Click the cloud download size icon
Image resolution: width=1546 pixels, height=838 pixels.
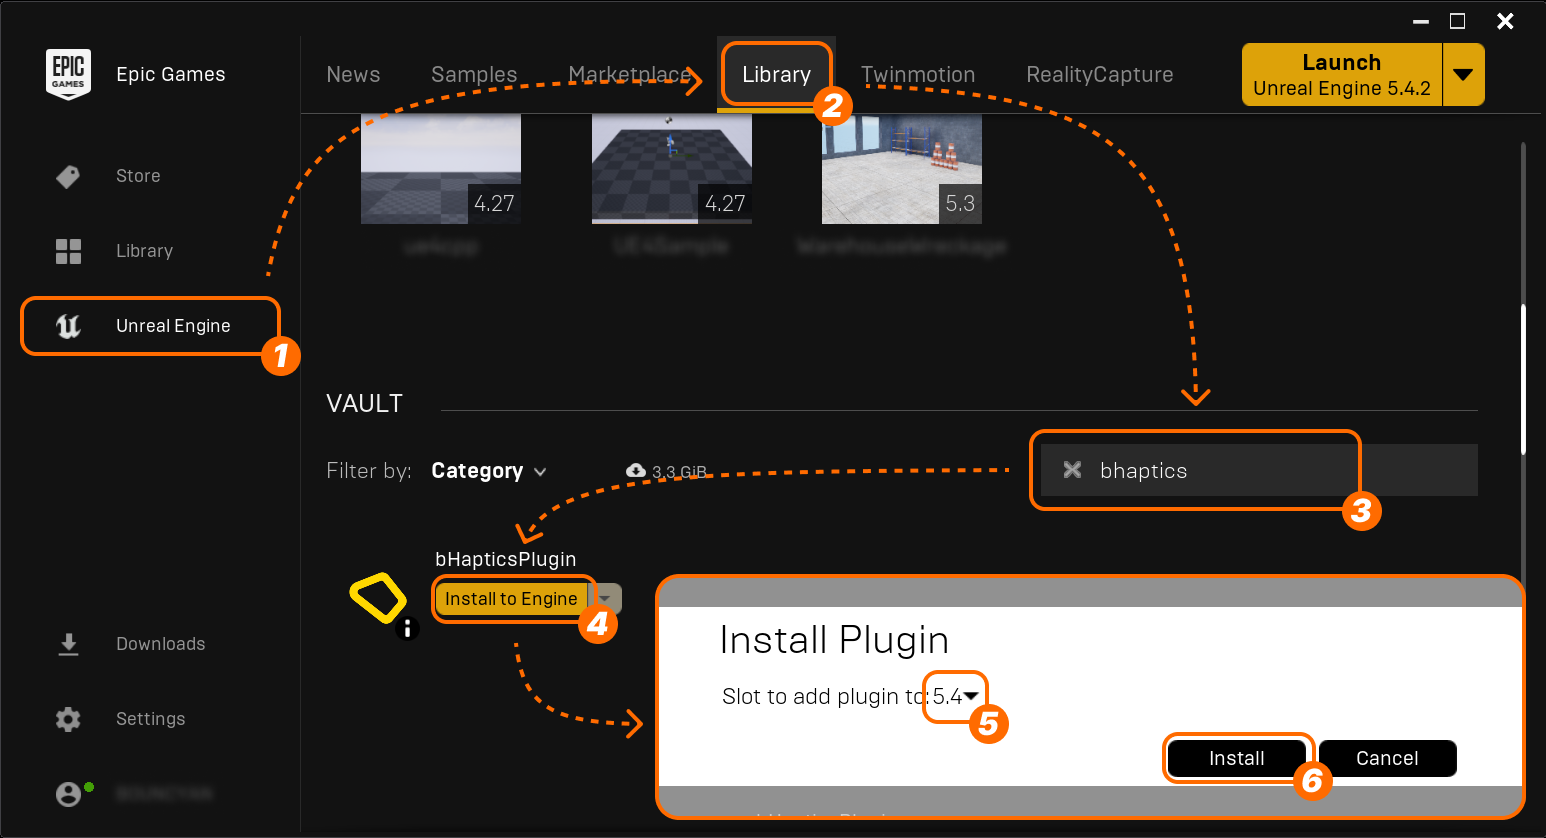pyautogui.click(x=636, y=470)
